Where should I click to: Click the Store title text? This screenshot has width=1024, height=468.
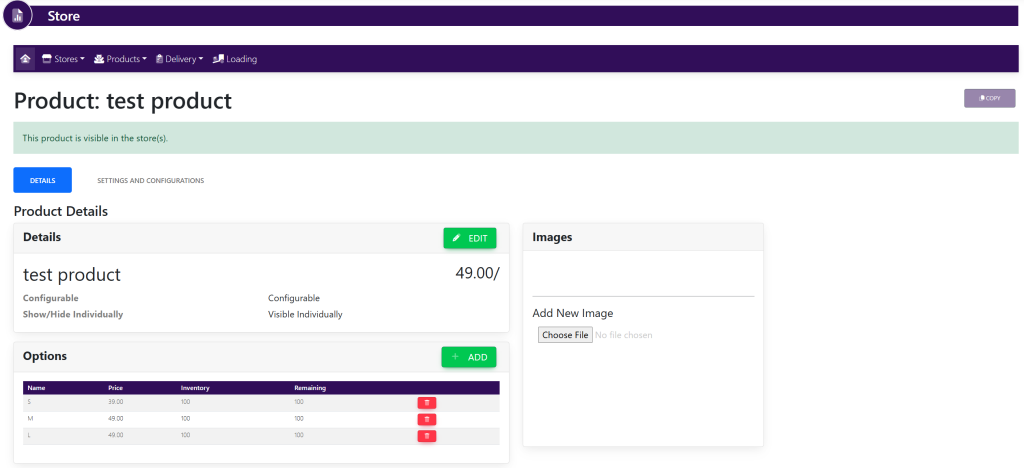coord(64,16)
